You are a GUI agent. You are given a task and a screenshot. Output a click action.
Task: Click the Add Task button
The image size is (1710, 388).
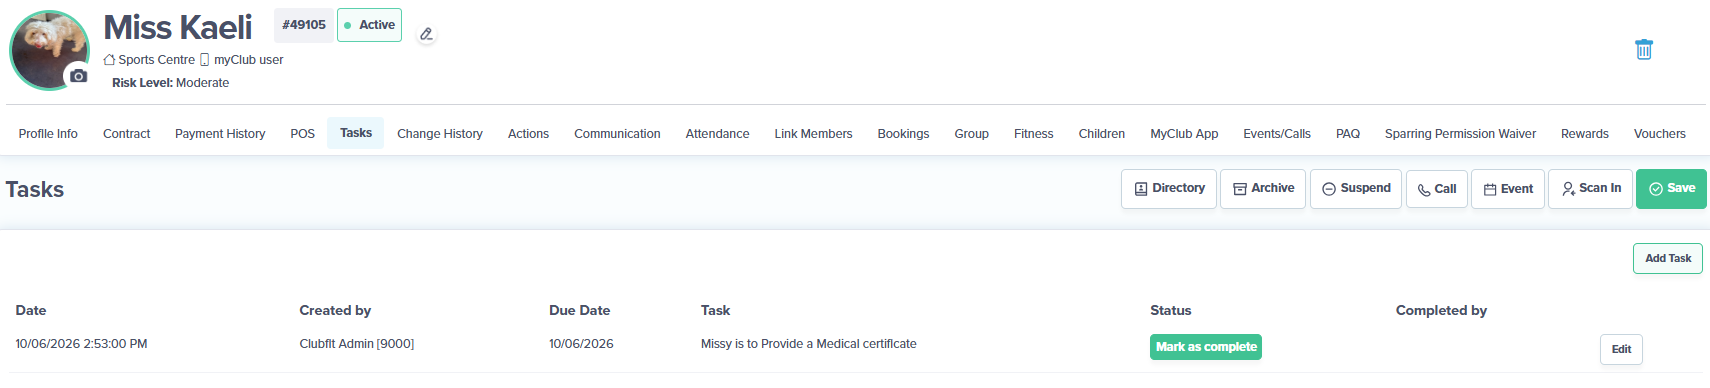pos(1667,258)
